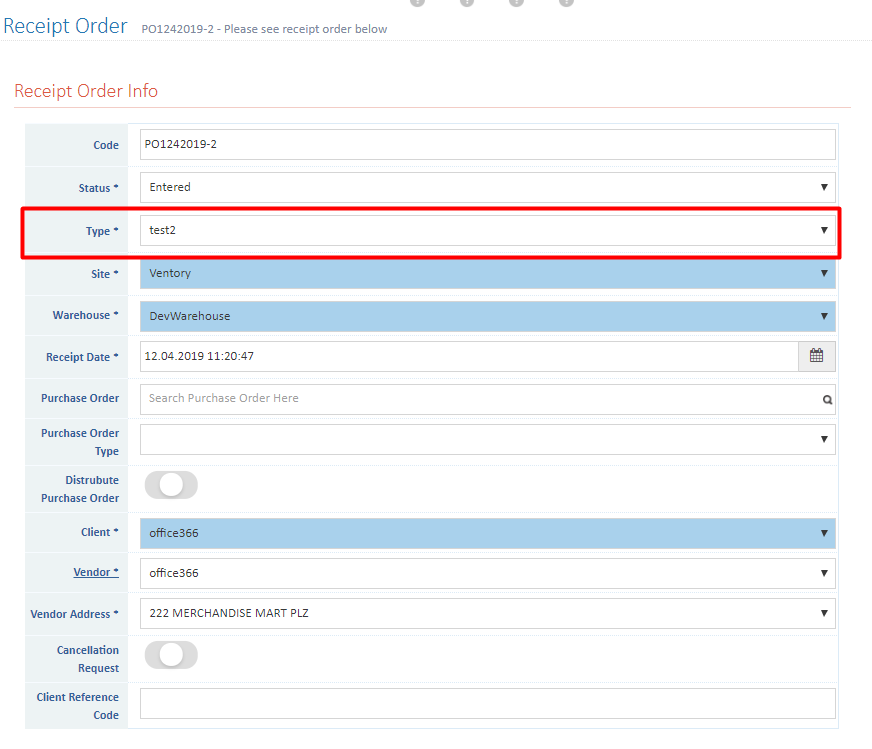Image resolution: width=872 pixels, height=749 pixels.
Task: Click the third wizard step circle at top
Action: 516,3
